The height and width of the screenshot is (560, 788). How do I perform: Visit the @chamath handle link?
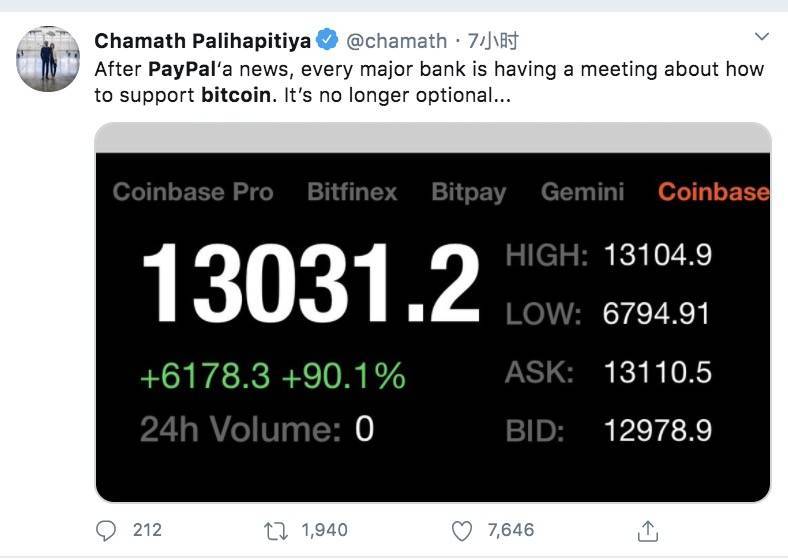(x=397, y=41)
